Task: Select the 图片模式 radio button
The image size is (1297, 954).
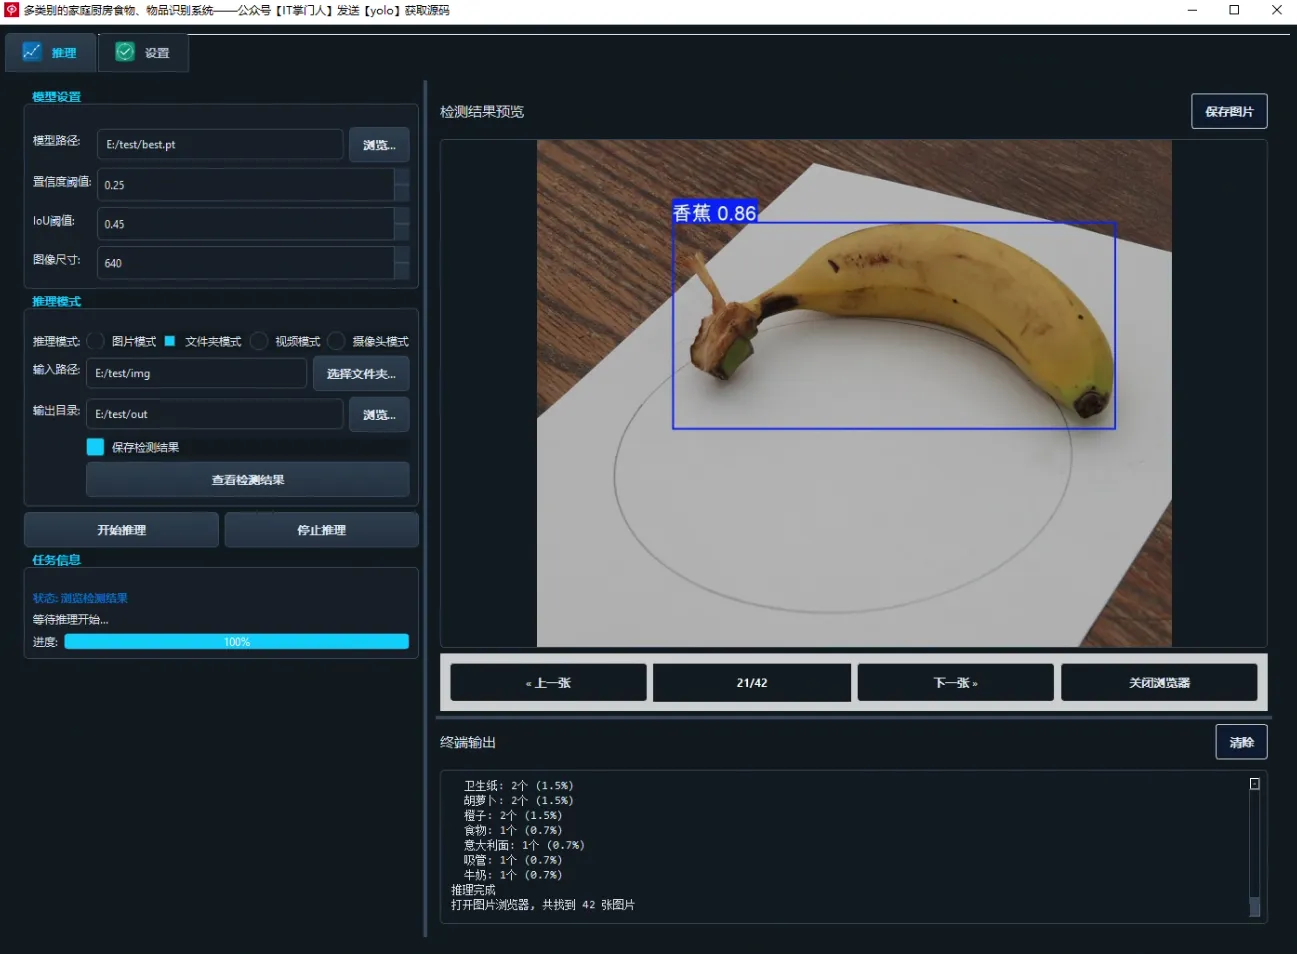Action: [x=96, y=341]
